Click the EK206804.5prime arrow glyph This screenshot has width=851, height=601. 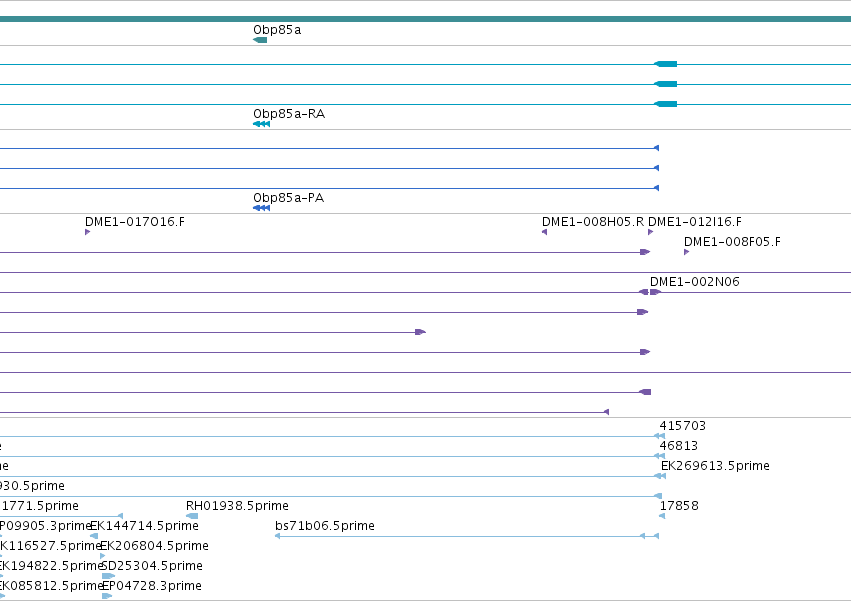point(103,556)
